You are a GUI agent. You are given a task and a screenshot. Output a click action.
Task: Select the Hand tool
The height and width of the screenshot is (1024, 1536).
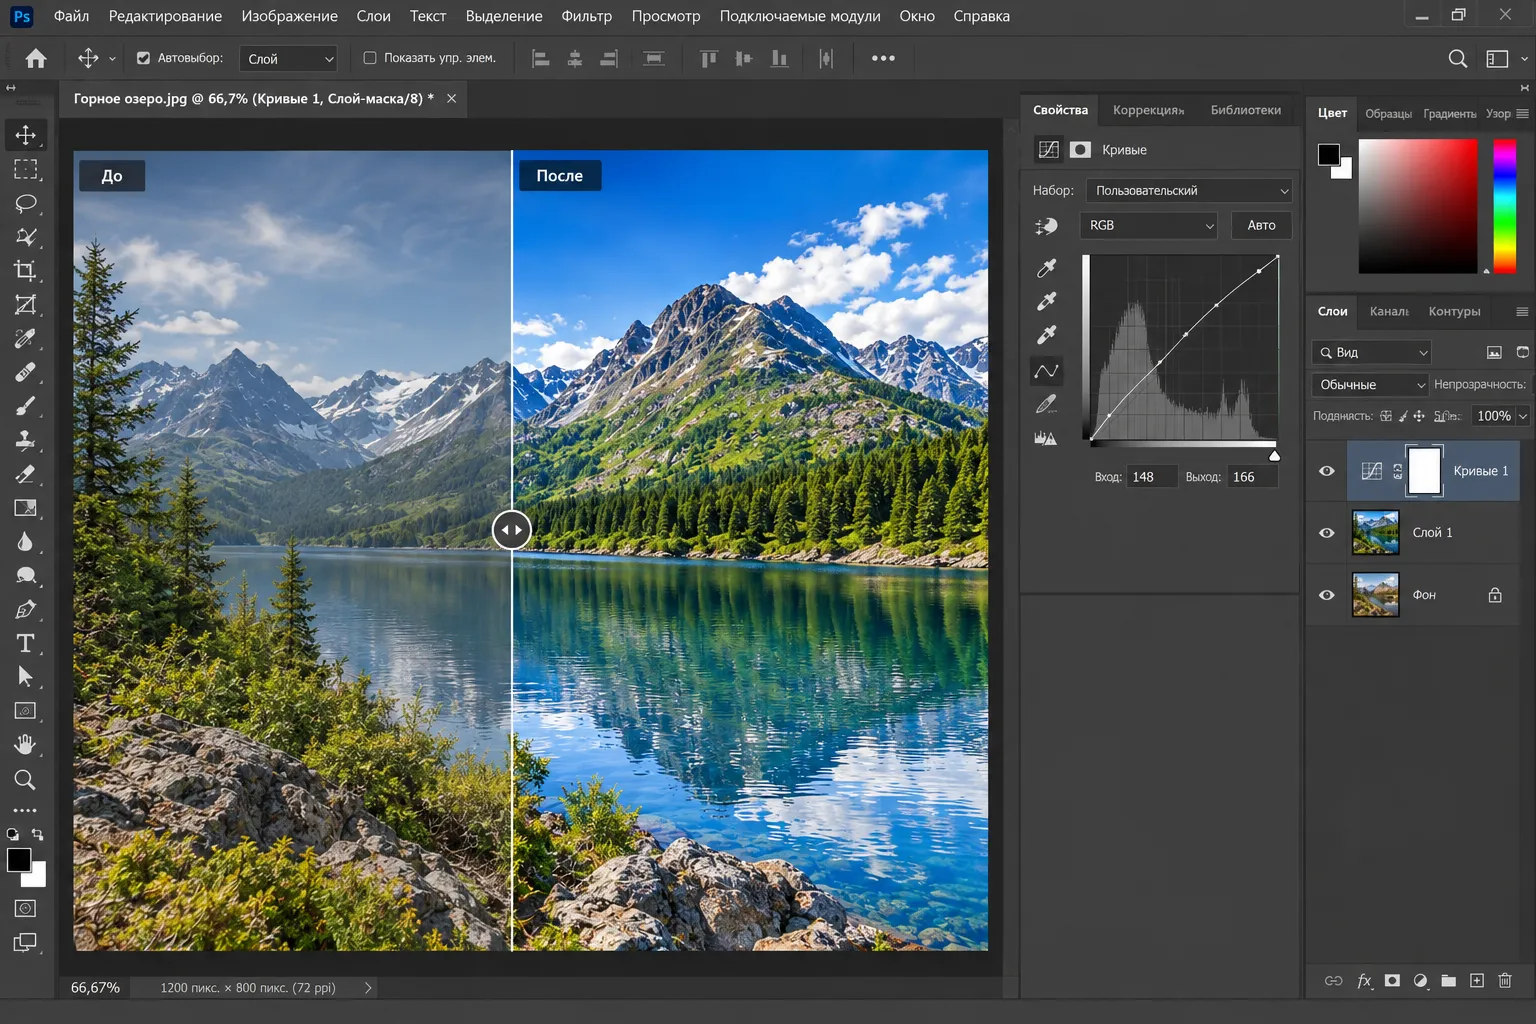[26, 745]
